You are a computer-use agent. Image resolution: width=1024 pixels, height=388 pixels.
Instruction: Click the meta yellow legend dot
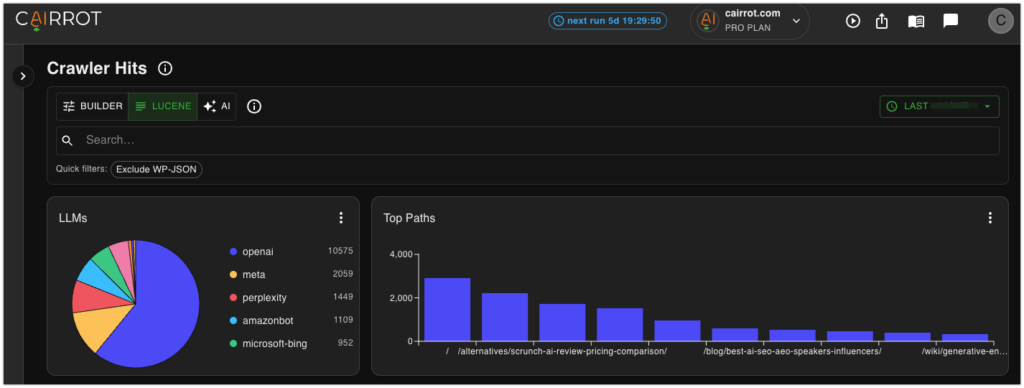233,274
